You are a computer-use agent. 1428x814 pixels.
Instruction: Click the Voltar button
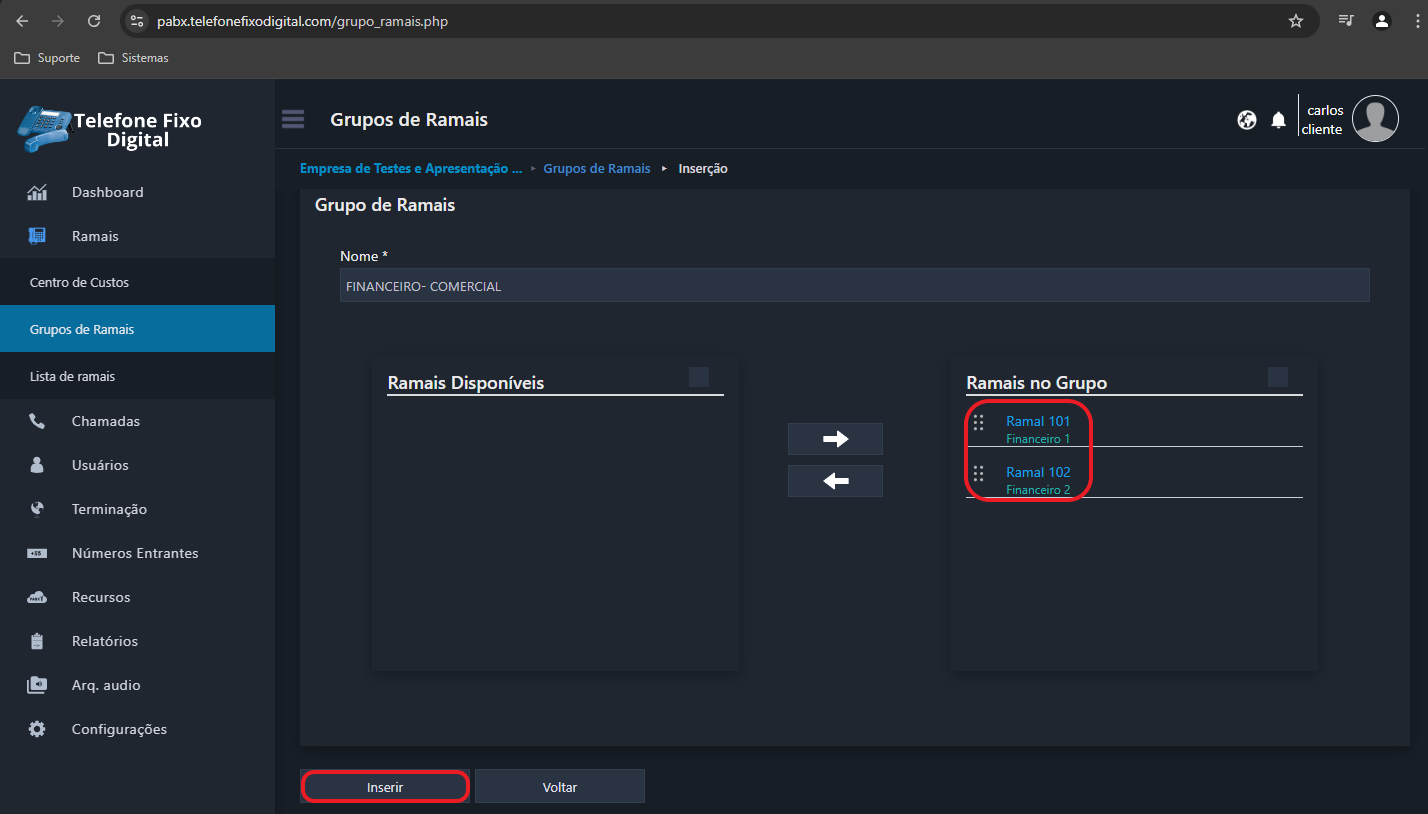click(560, 787)
